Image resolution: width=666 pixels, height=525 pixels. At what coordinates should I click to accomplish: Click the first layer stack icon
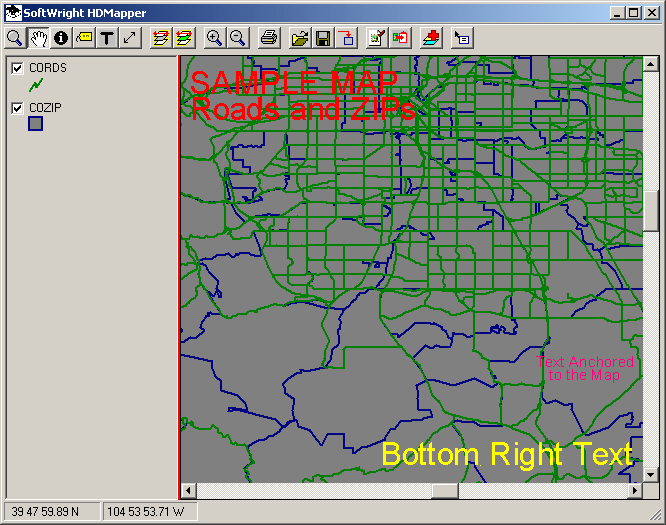pos(161,38)
